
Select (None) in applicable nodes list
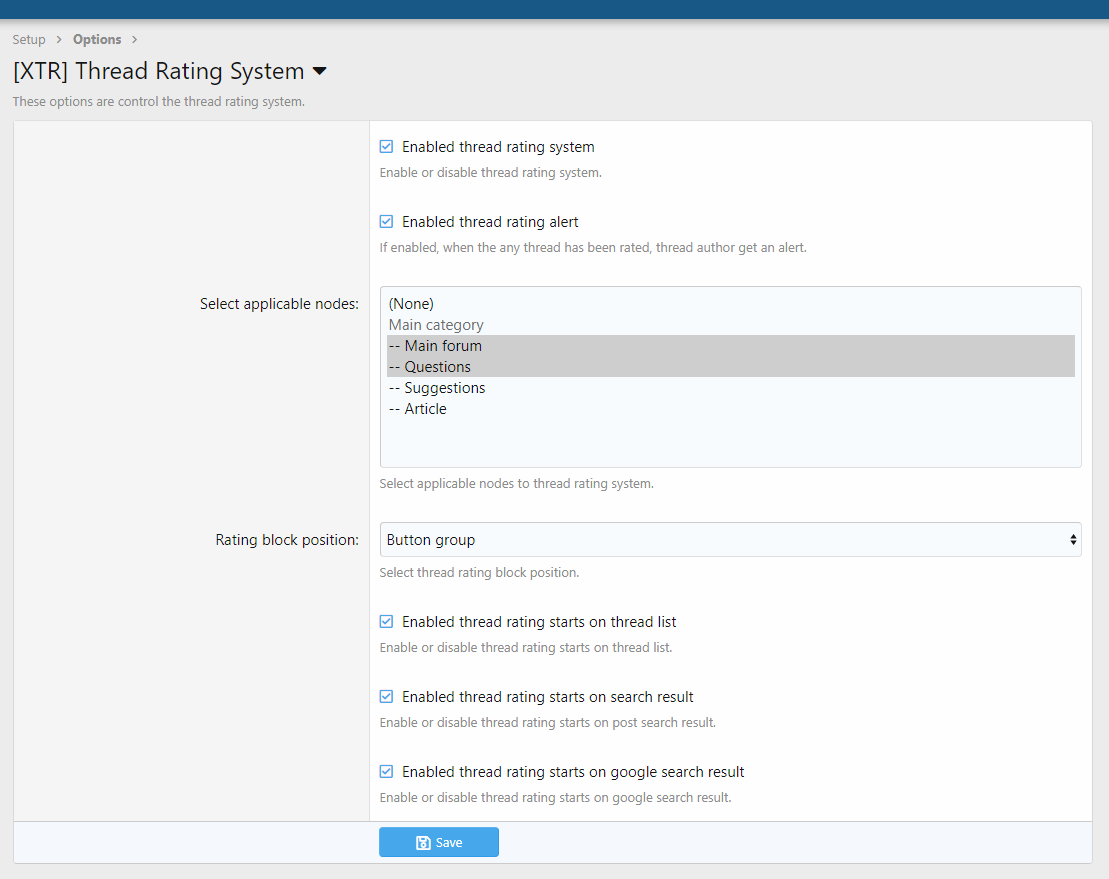point(411,304)
